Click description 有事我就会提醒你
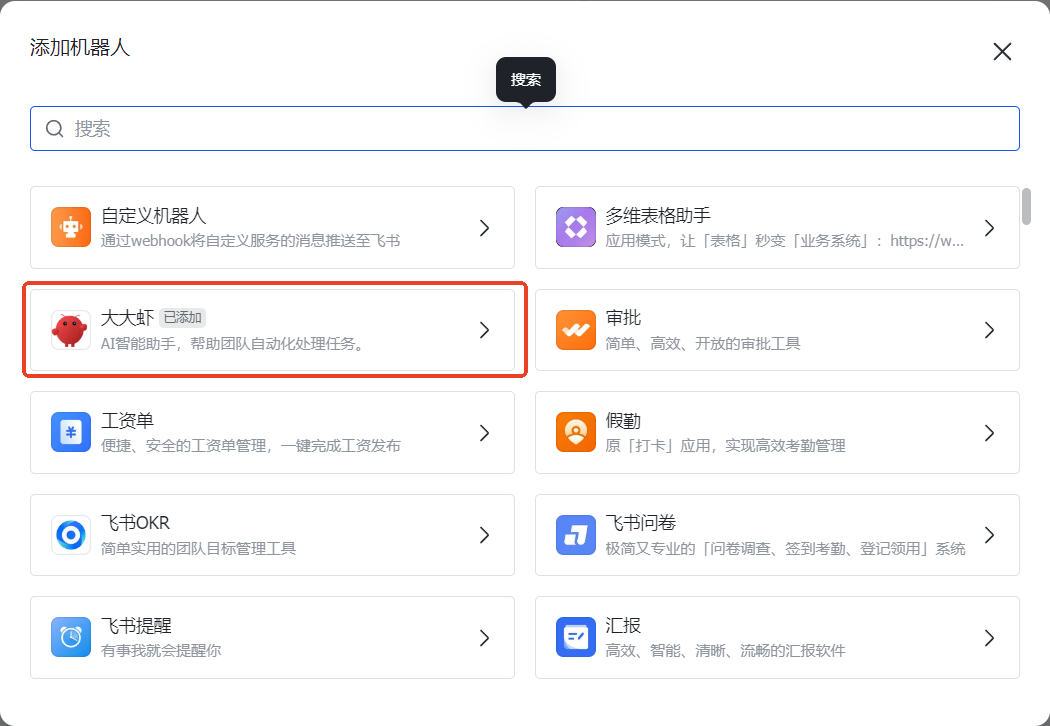 (161, 650)
